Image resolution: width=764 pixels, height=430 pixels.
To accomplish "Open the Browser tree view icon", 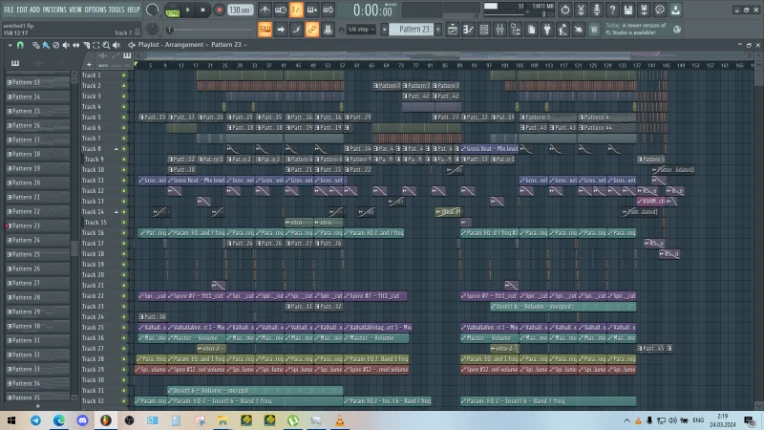I will tap(516, 30).
